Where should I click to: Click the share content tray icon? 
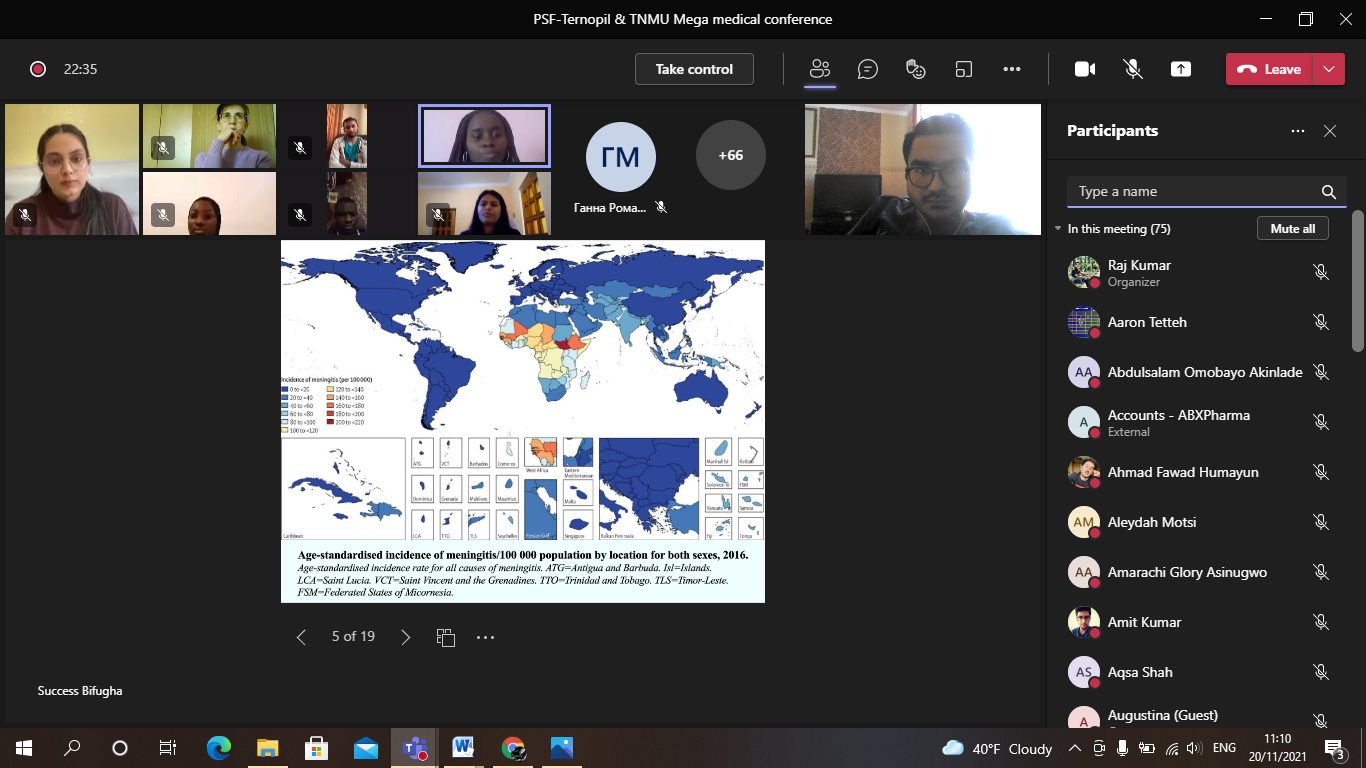pyautogui.click(x=1181, y=69)
